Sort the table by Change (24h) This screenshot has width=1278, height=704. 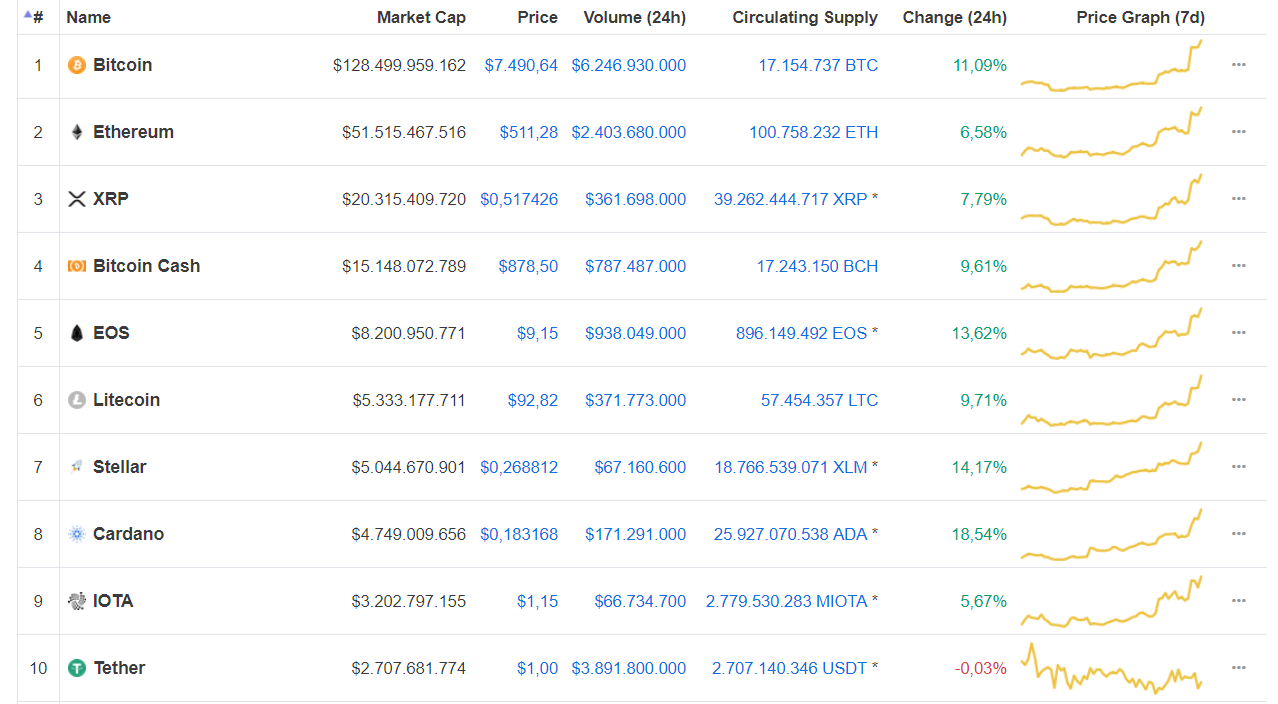(954, 17)
